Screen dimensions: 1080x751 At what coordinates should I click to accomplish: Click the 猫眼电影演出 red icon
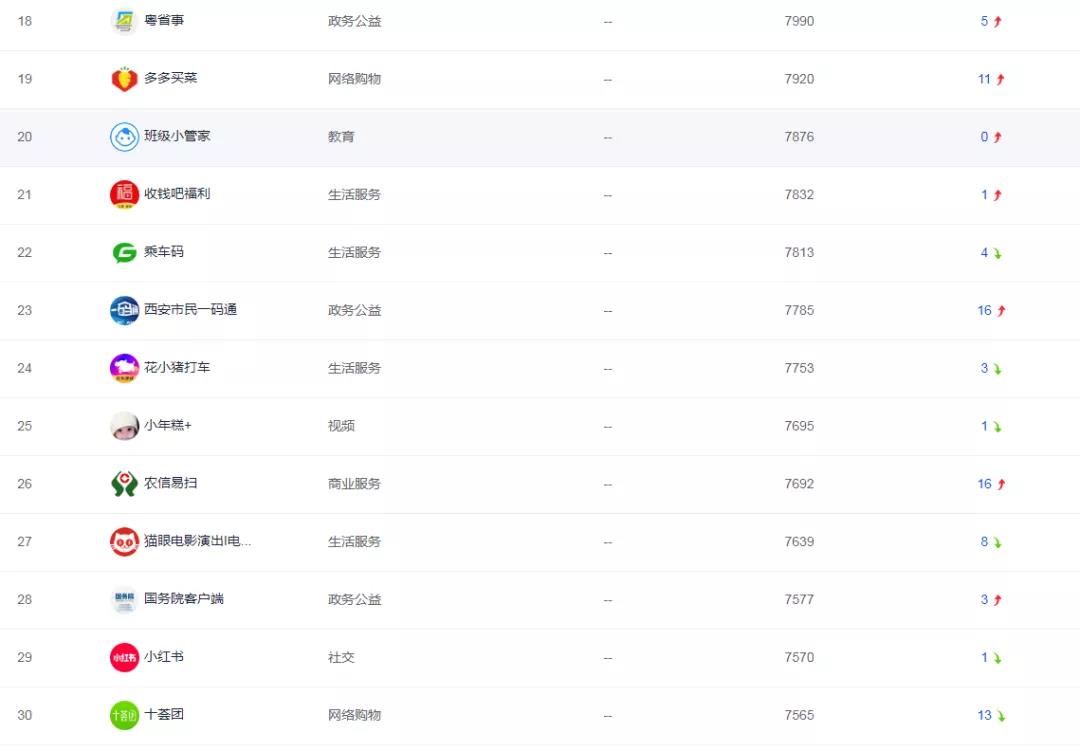[x=124, y=542]
